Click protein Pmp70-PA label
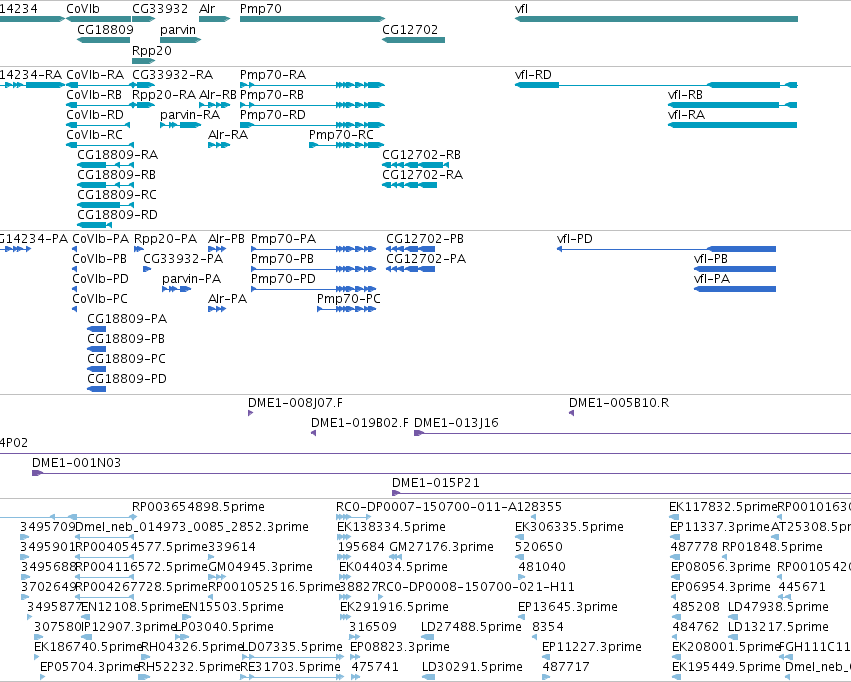Image resolution: width=851 pixels, height=682 pixels. pyautogui.click(x=283, y=239)
